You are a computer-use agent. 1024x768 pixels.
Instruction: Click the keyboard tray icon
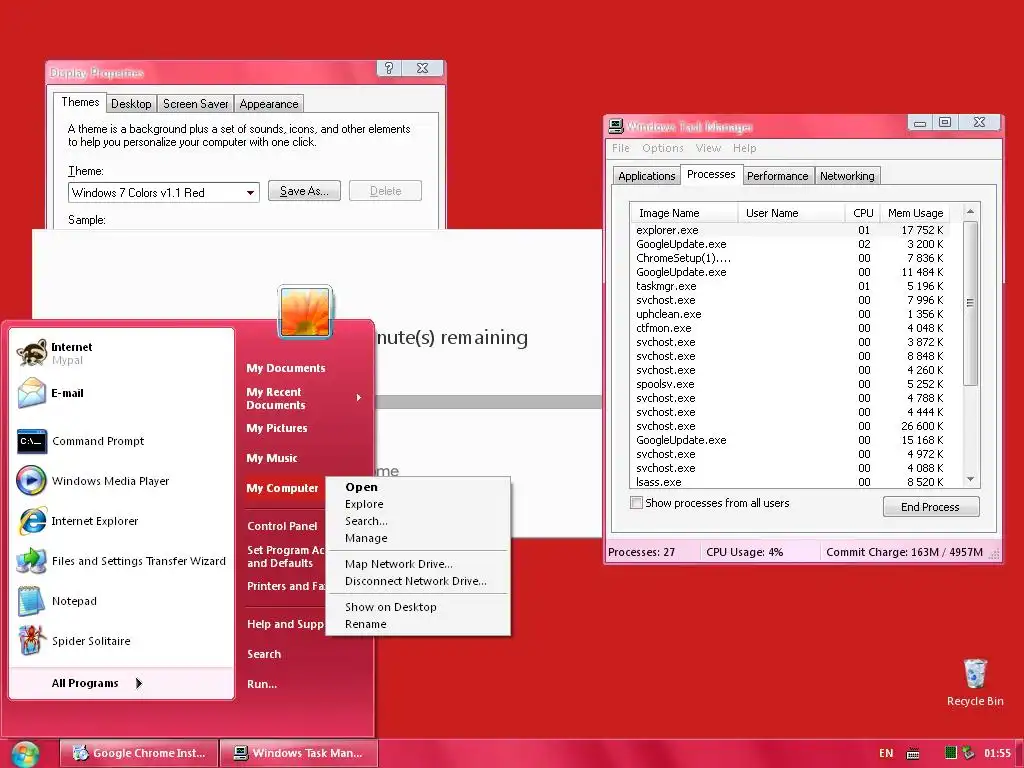click(913, 754)
